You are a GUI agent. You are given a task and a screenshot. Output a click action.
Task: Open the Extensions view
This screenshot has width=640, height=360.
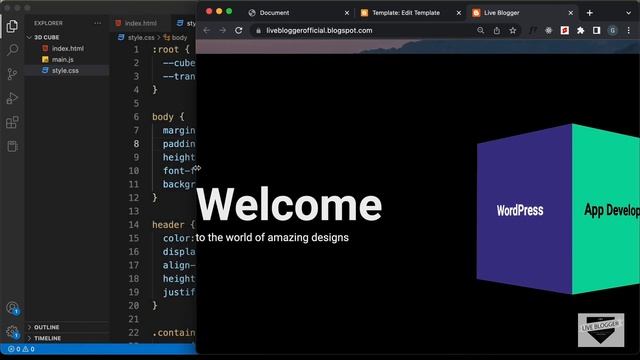(x=12, y=122)
